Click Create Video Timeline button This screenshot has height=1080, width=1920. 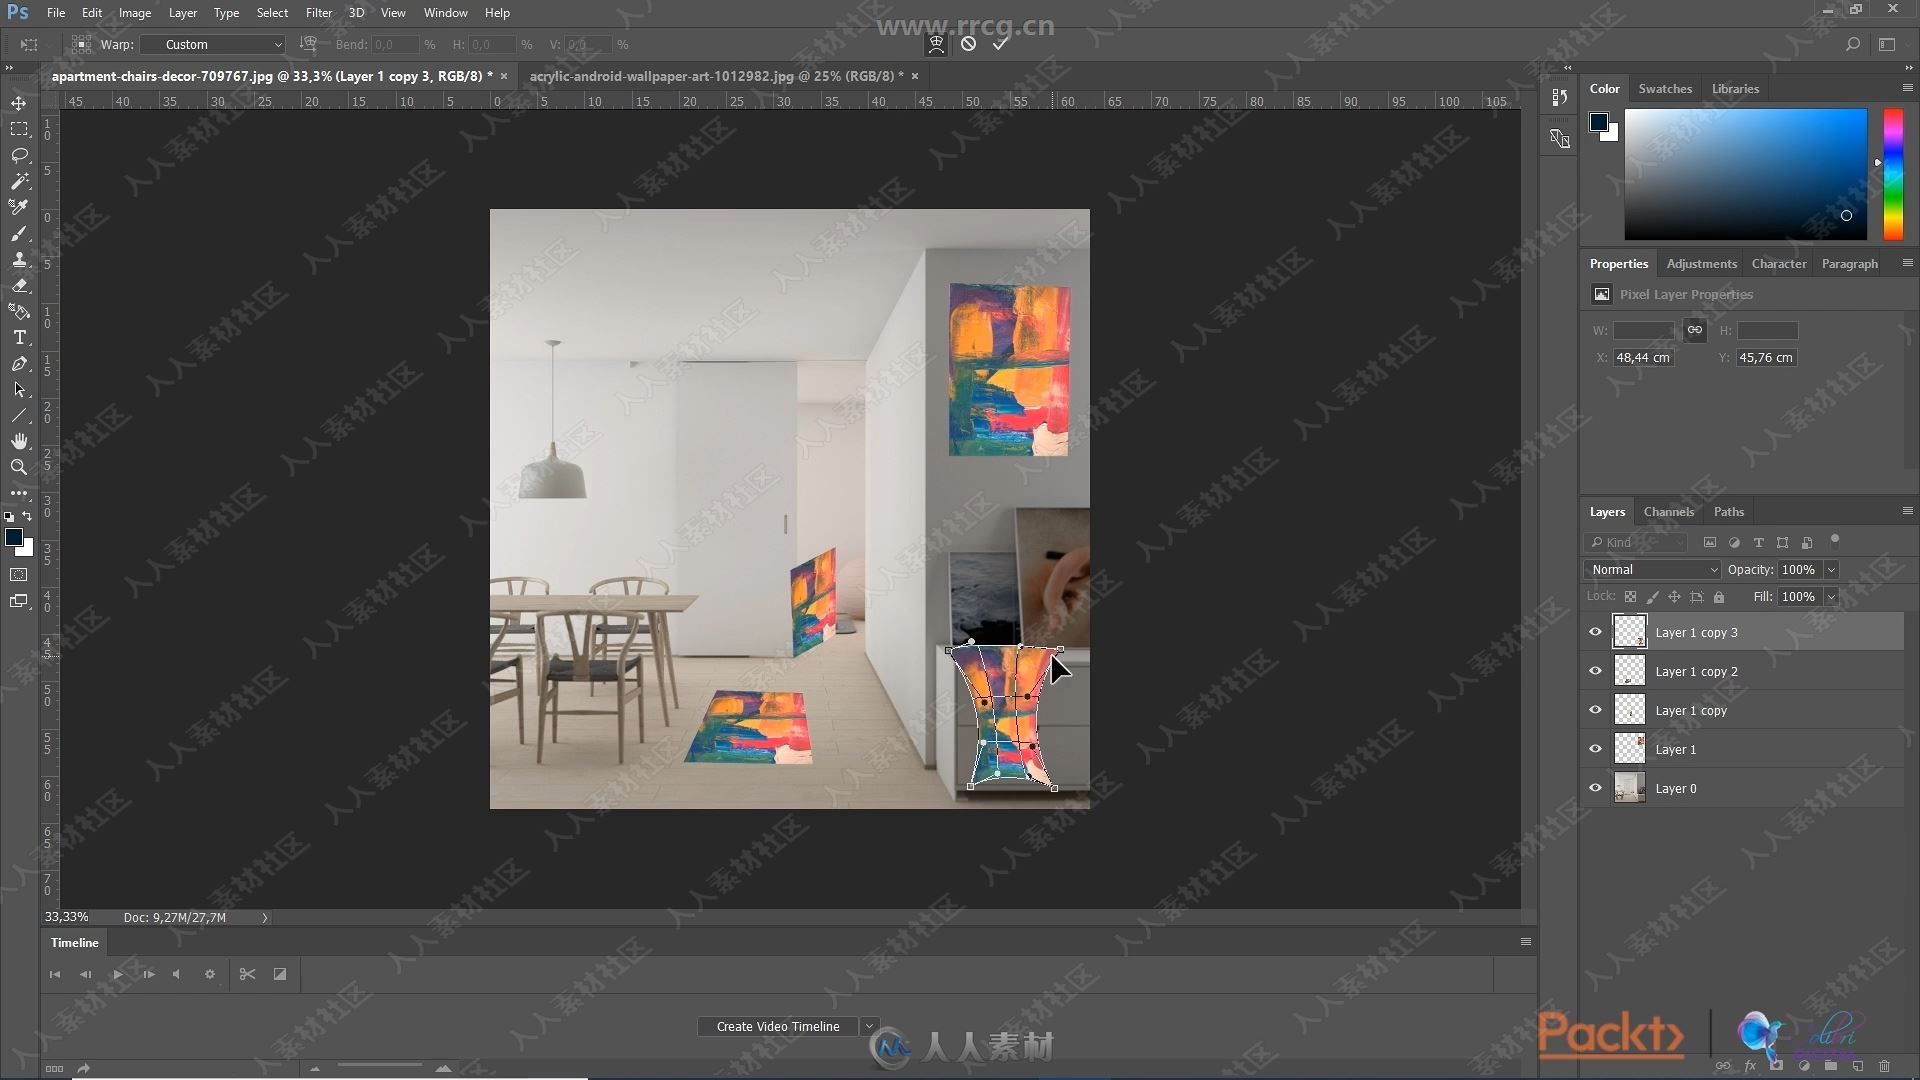pyautogui.click(x=778, y=1026)
